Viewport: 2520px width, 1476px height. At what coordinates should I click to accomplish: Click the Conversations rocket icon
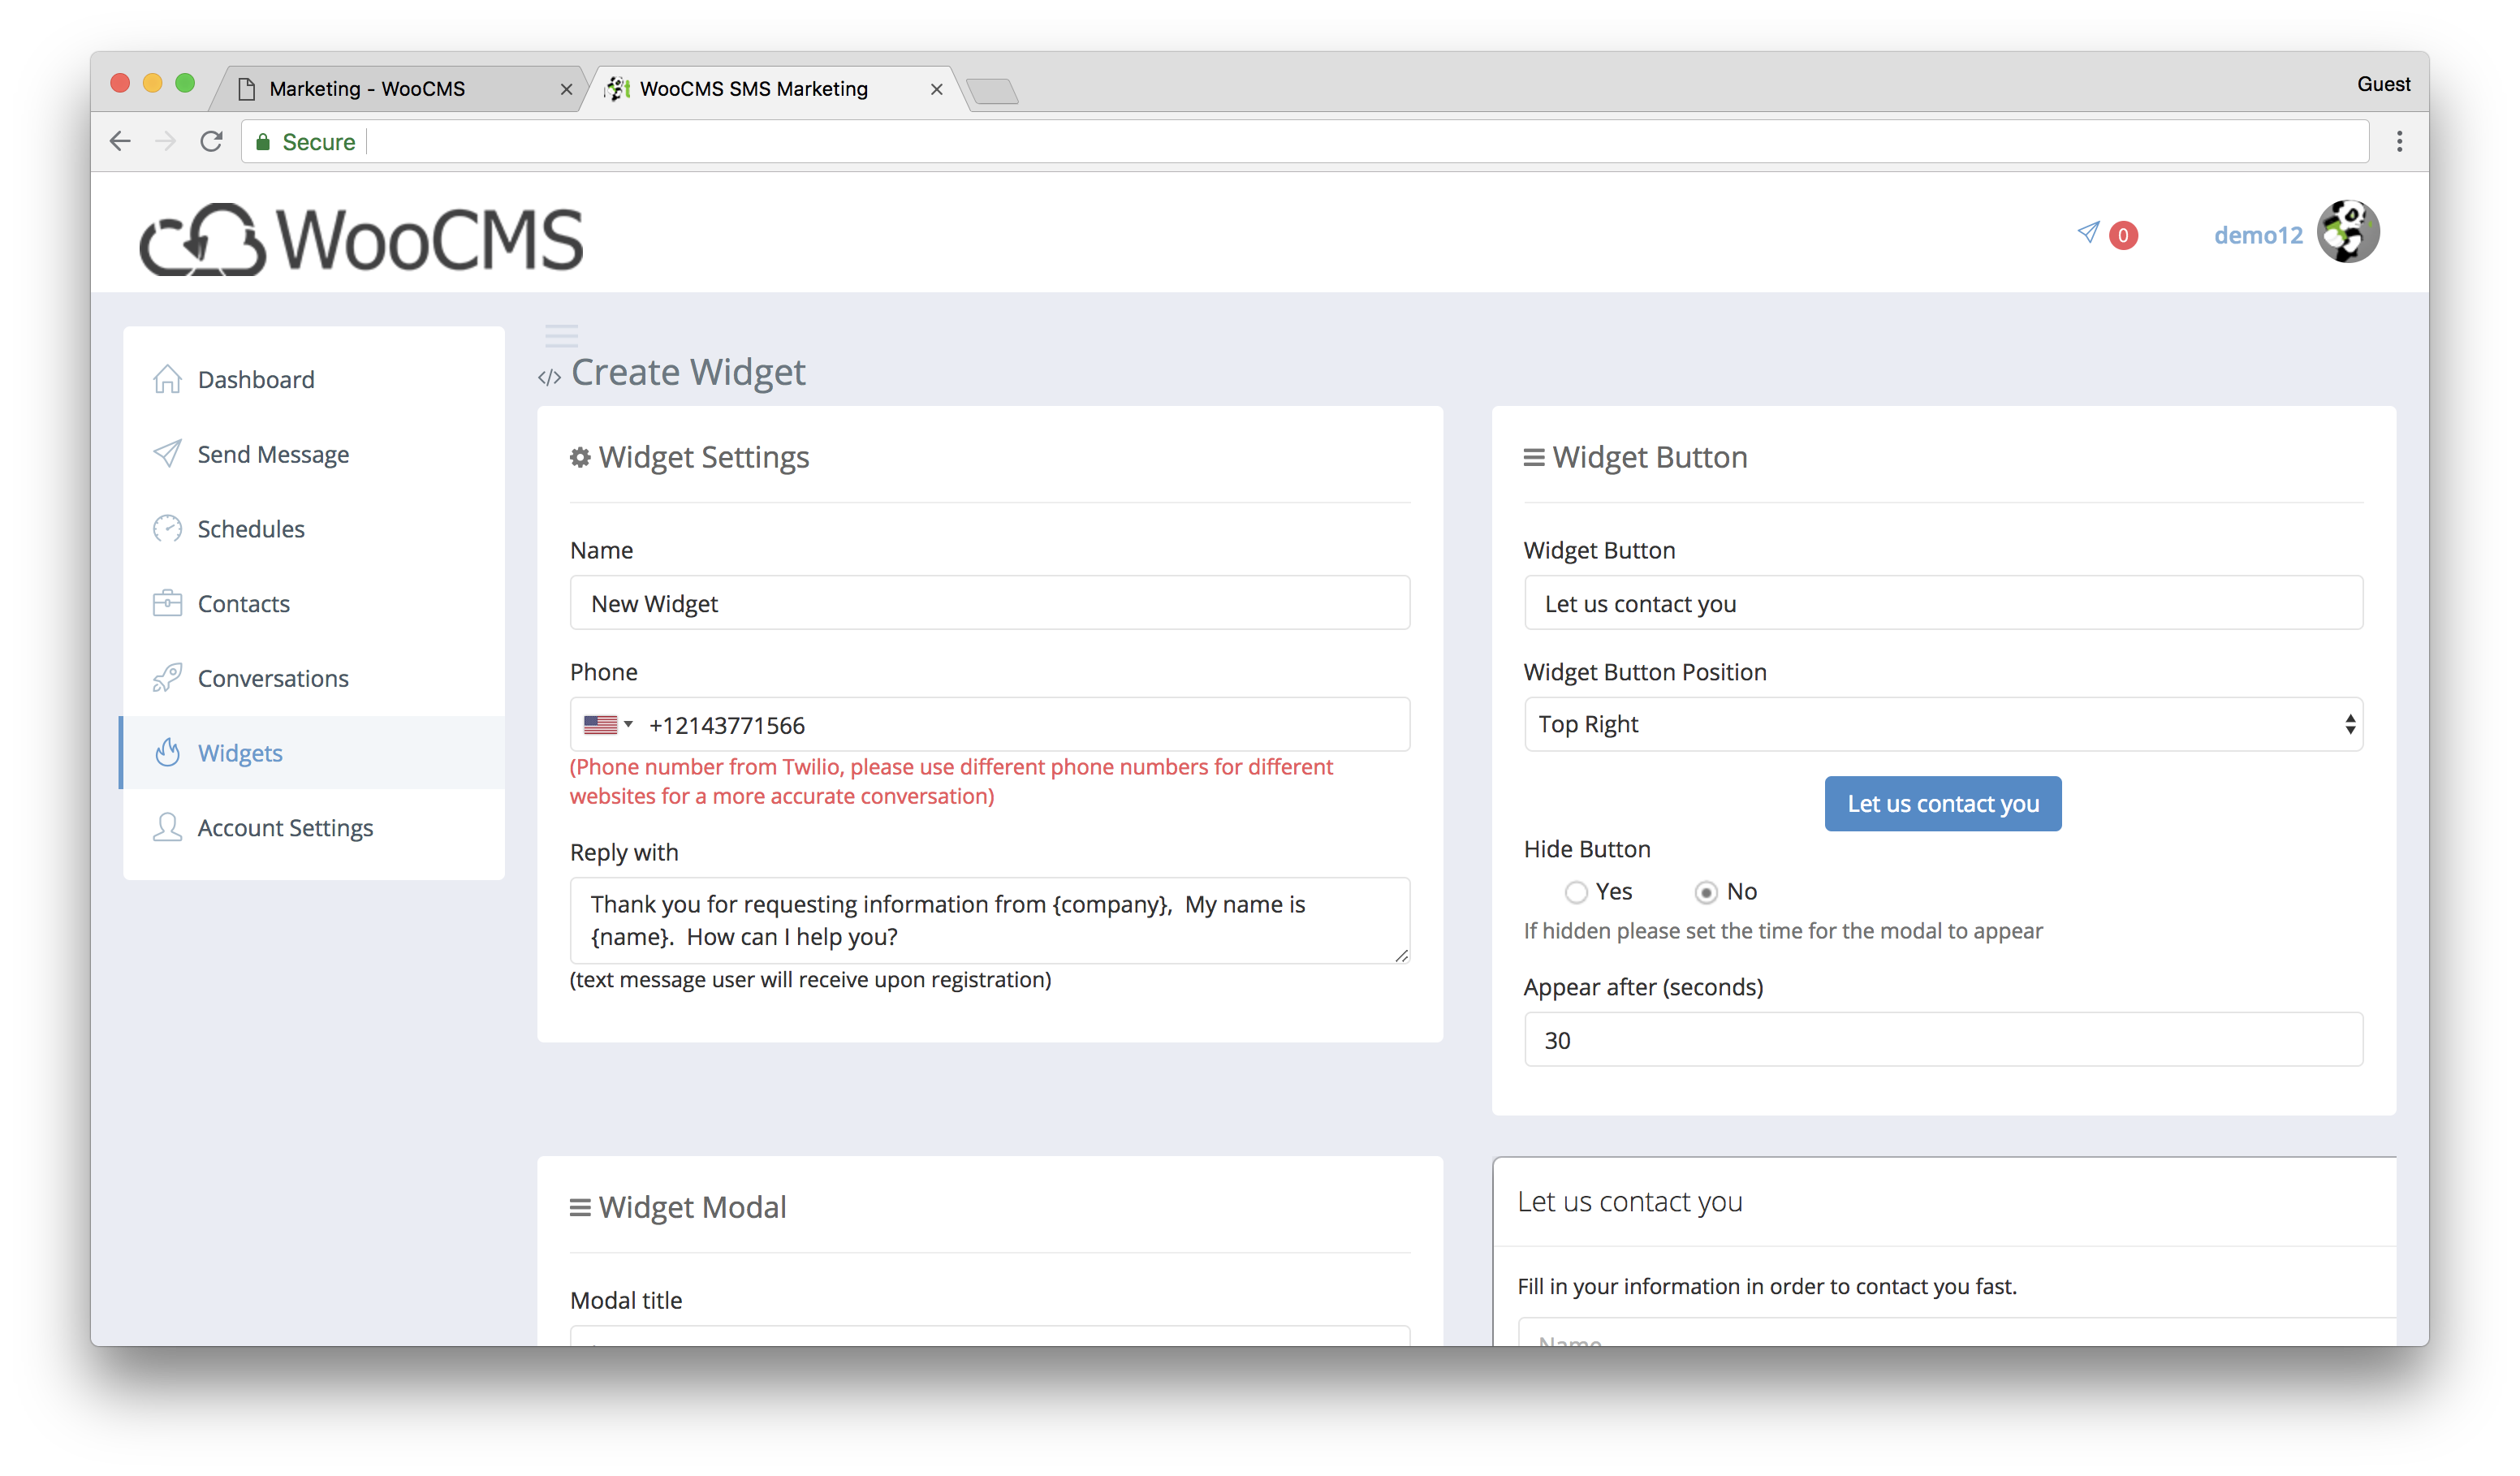(x=167, y=678)
